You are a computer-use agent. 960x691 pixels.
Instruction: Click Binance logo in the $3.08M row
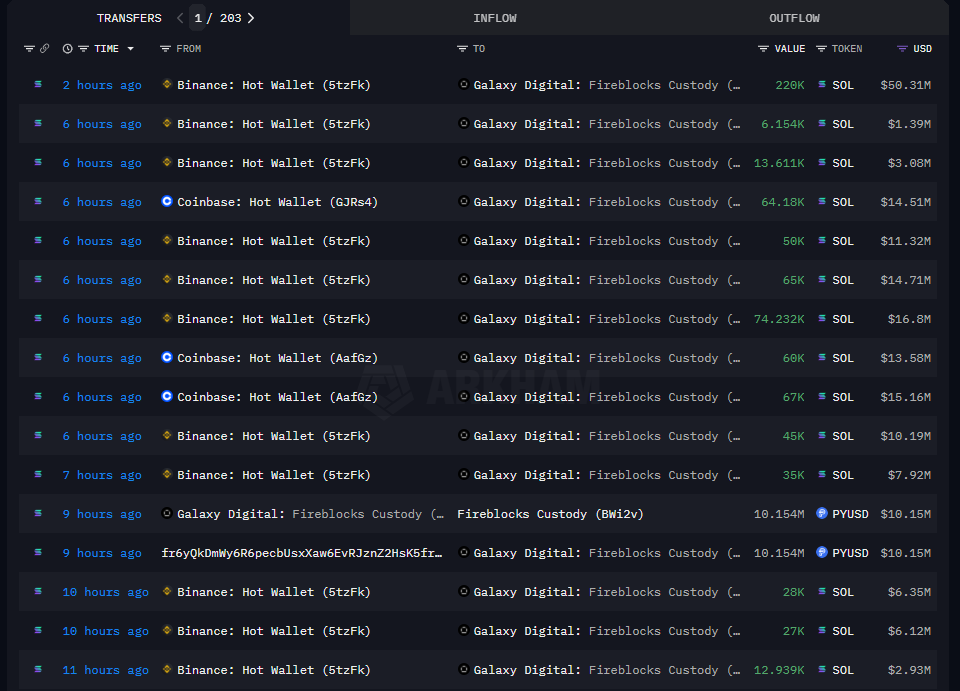tap(167, 162)
